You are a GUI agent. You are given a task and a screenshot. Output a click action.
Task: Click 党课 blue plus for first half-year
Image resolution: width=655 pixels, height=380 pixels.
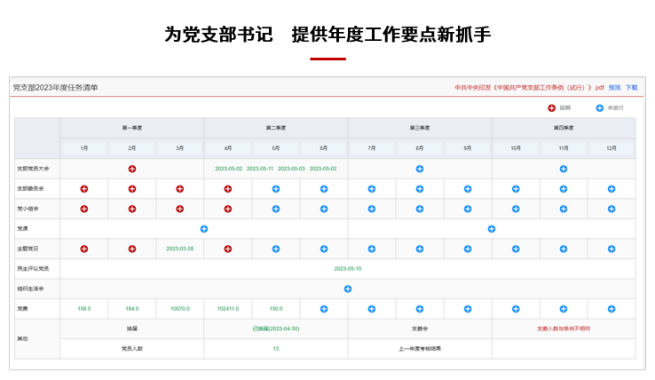pos(204,229)
